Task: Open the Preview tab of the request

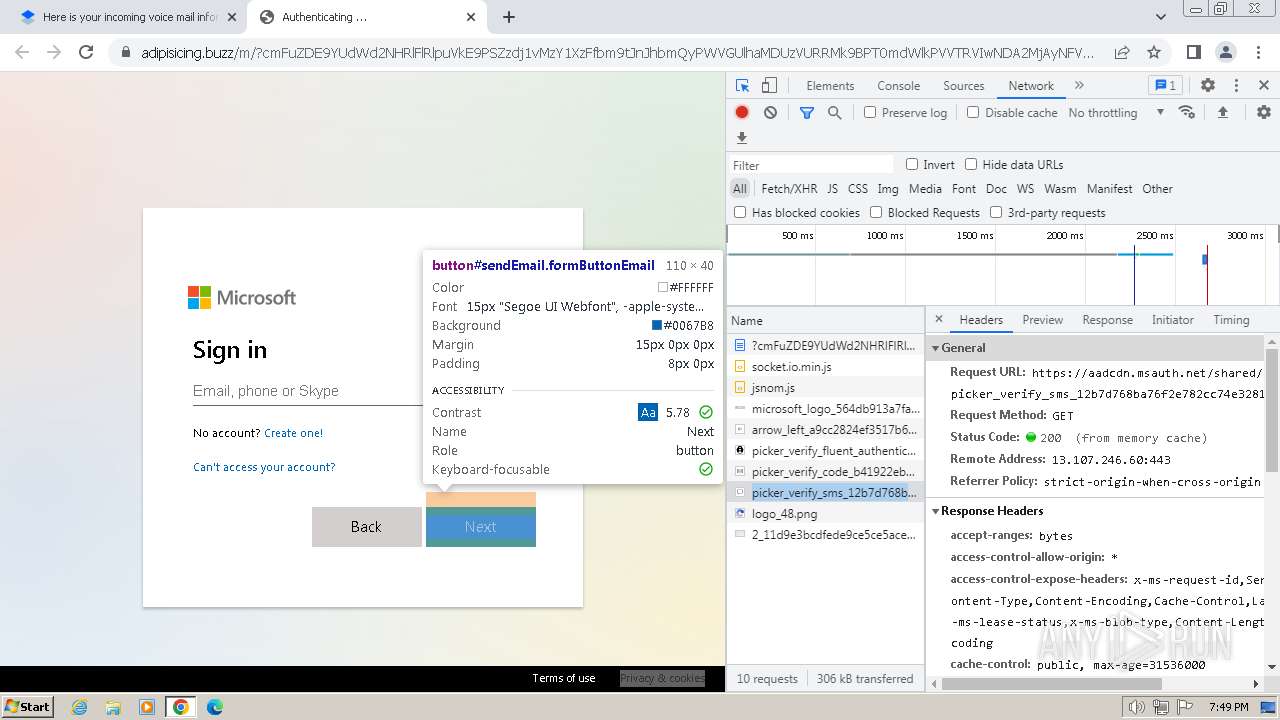Action: (x=1042, y=320)
